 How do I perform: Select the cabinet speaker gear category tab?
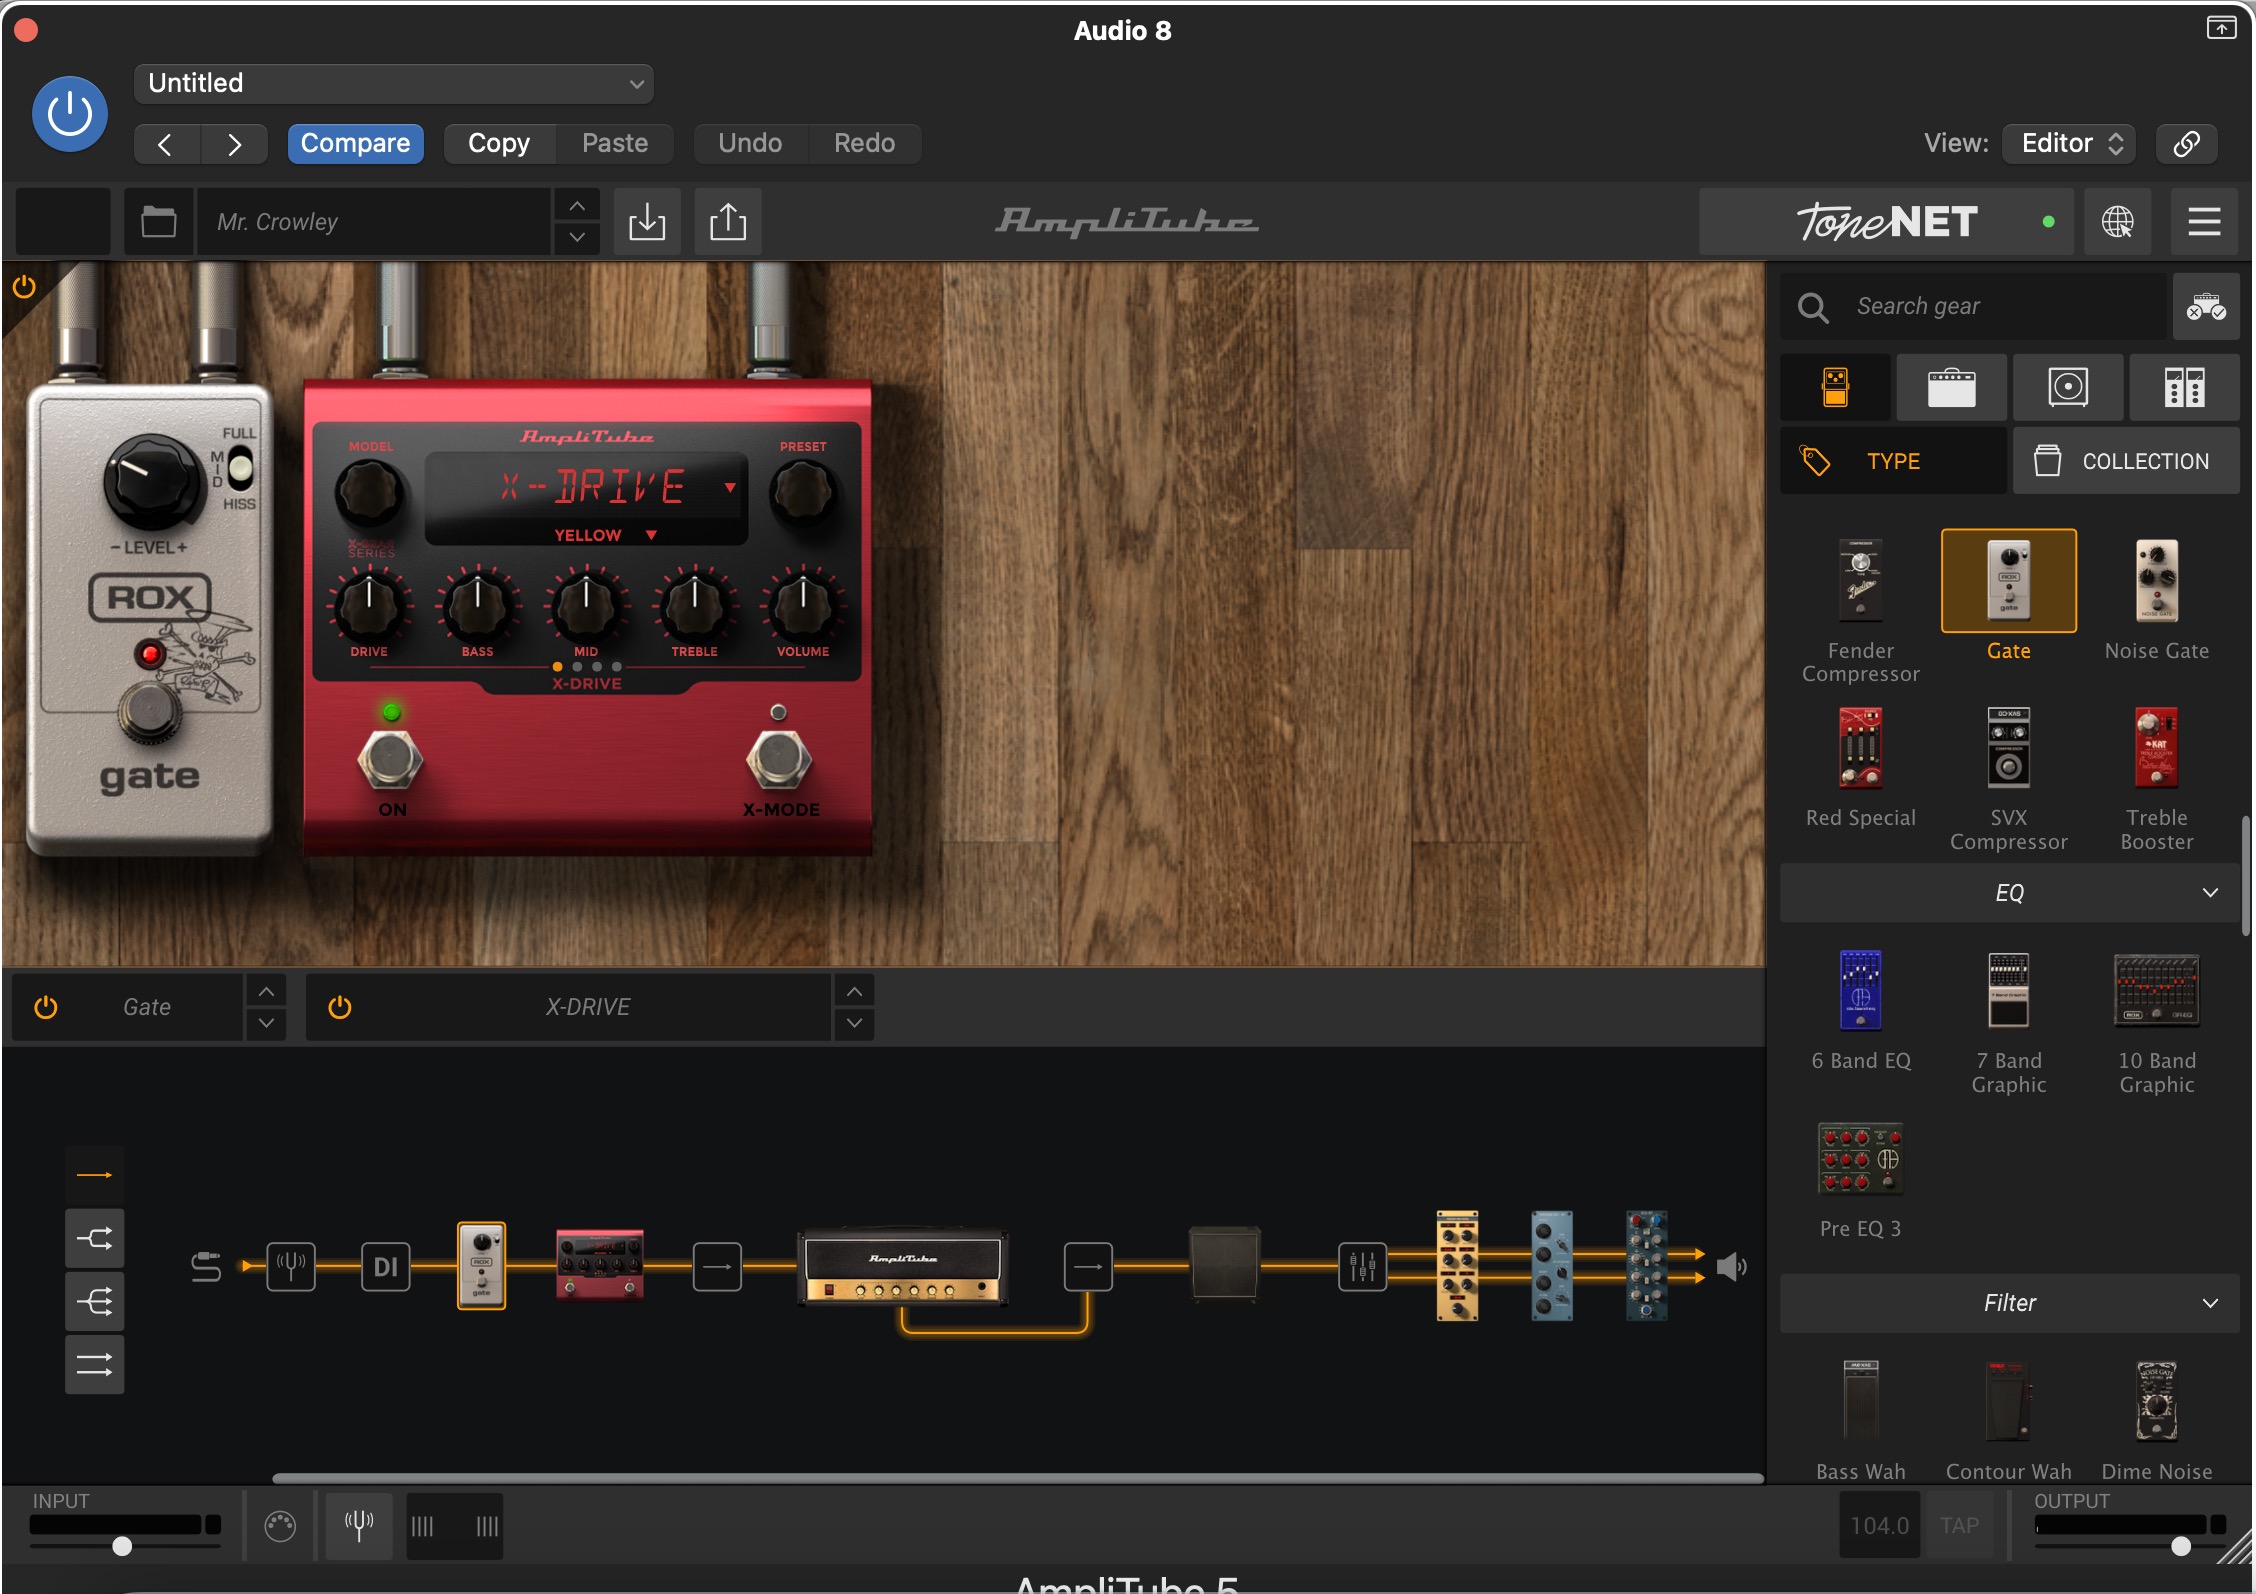click(x=2068, y=387)
